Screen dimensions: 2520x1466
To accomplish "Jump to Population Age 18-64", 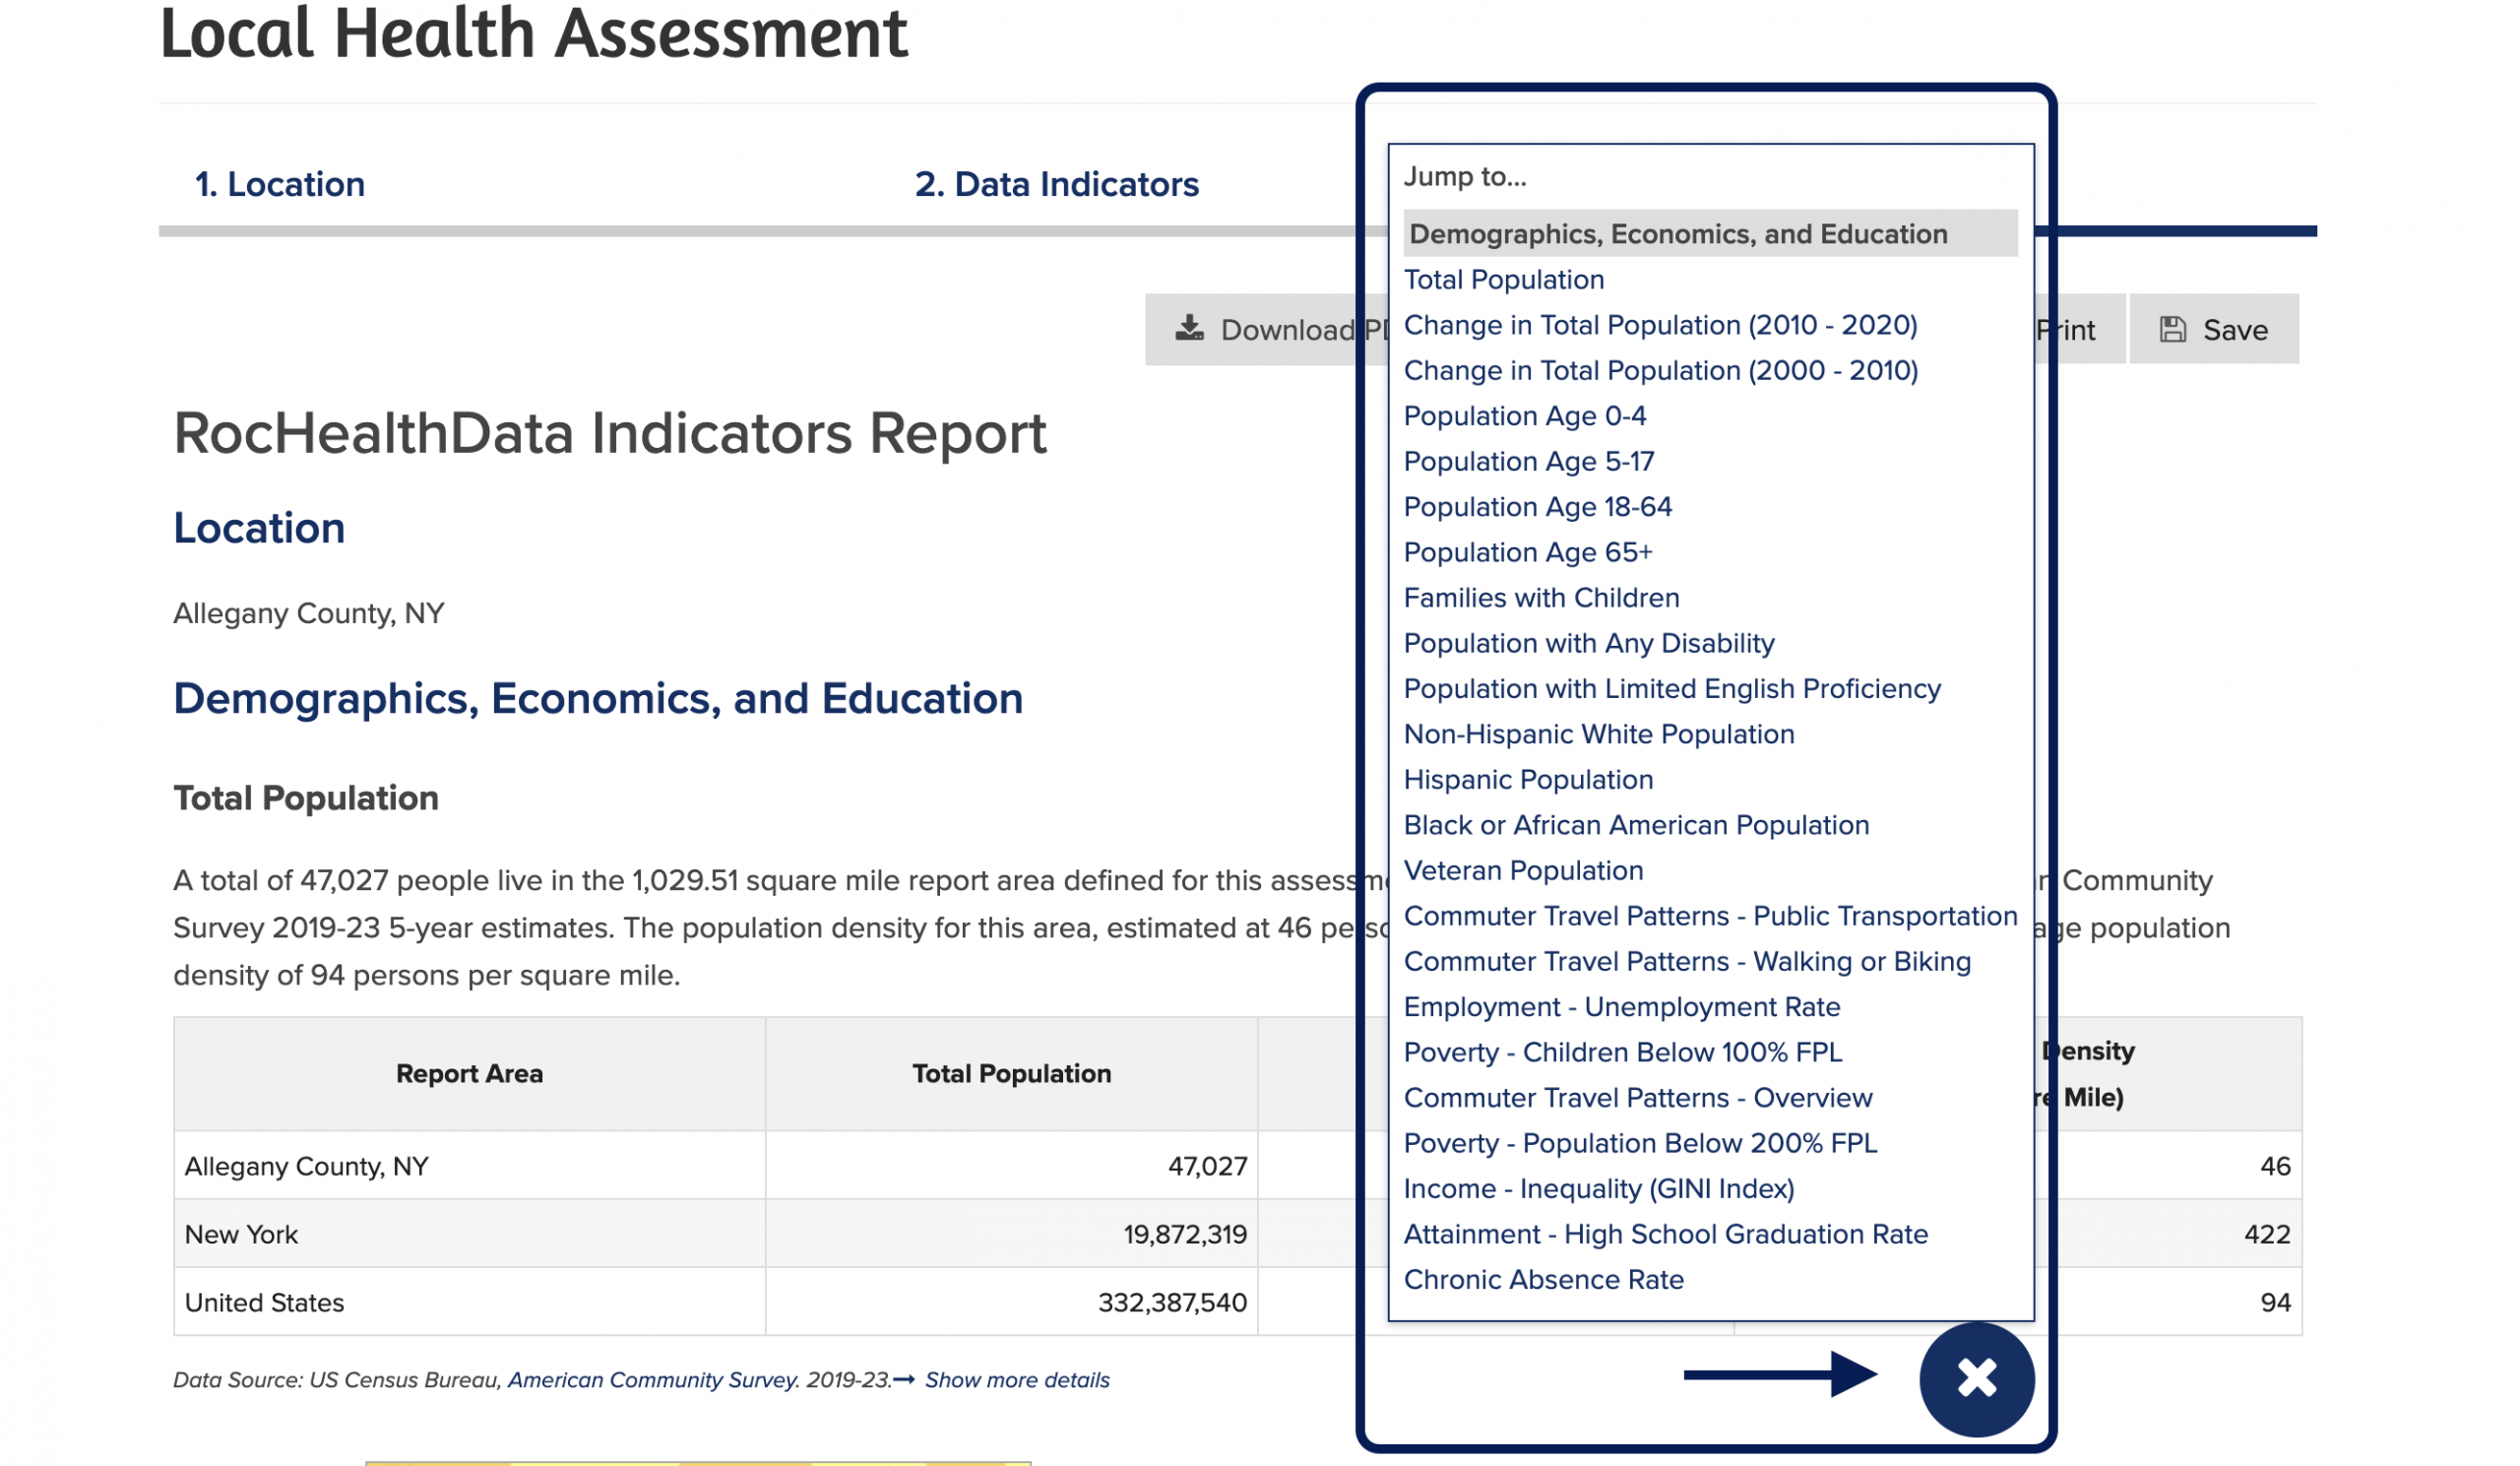I will (x=1537, y=506).
